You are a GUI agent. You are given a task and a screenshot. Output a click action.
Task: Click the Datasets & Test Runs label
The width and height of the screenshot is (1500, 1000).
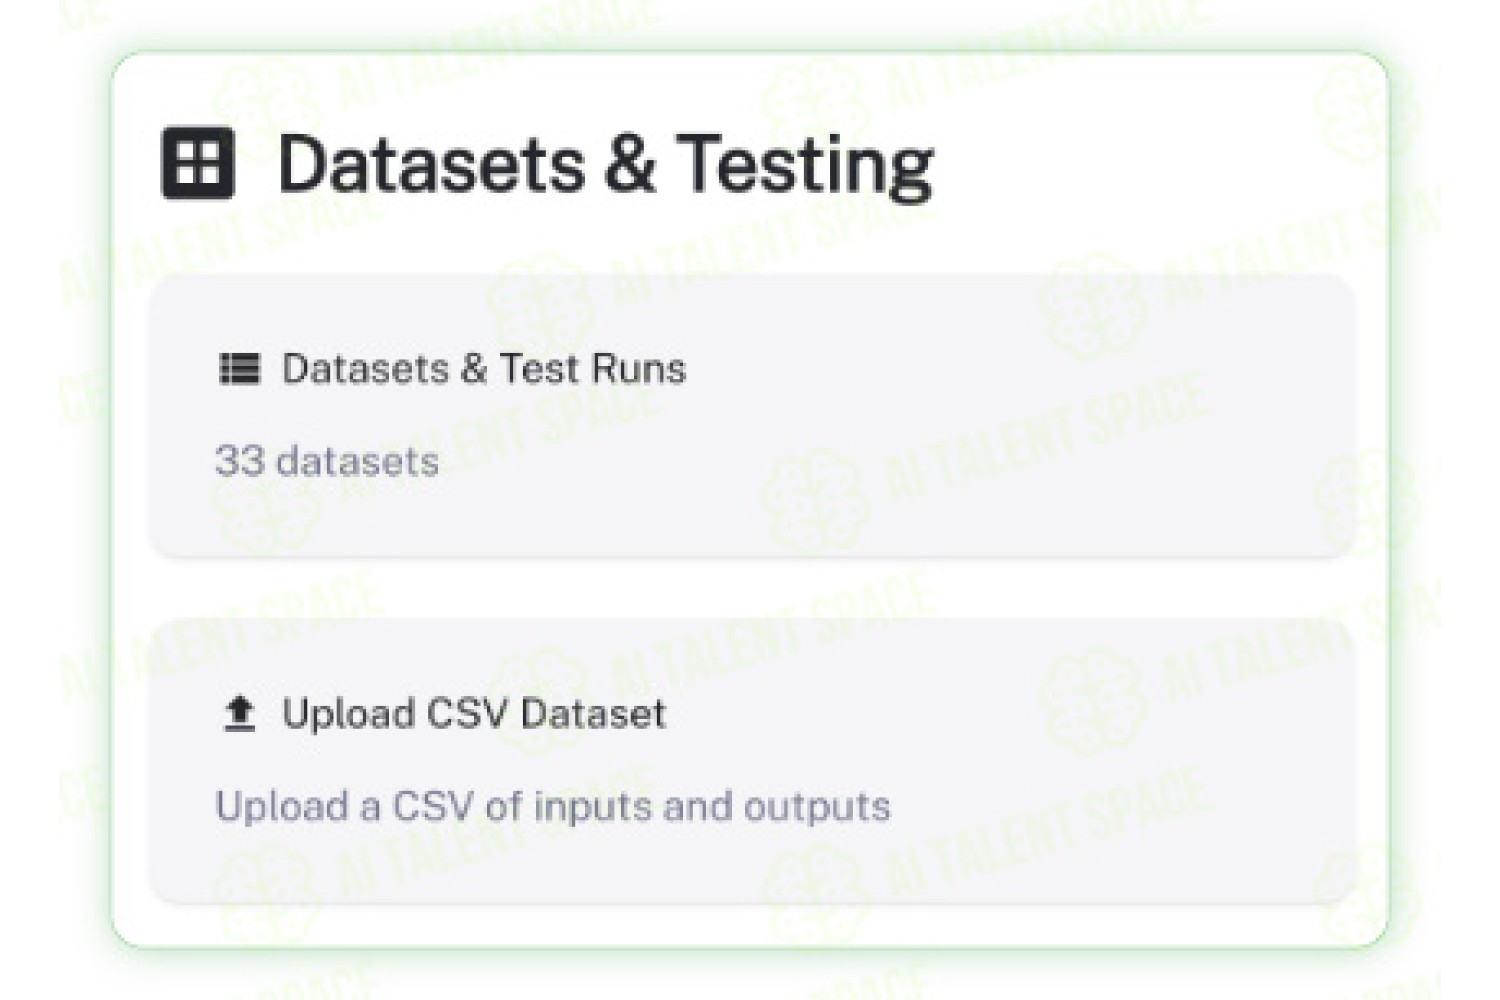(x=484, y=369)
